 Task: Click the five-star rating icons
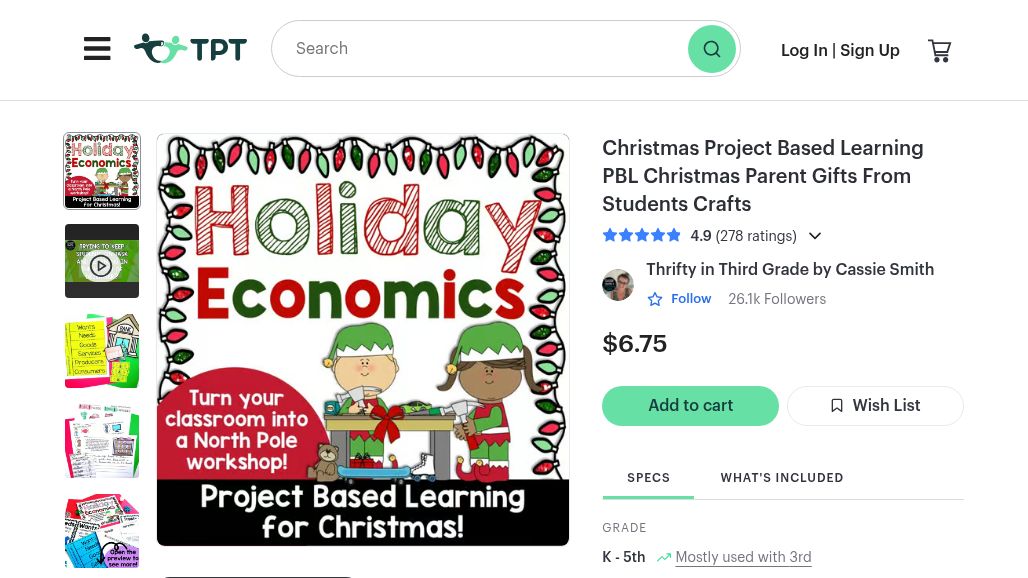(642, 236)
